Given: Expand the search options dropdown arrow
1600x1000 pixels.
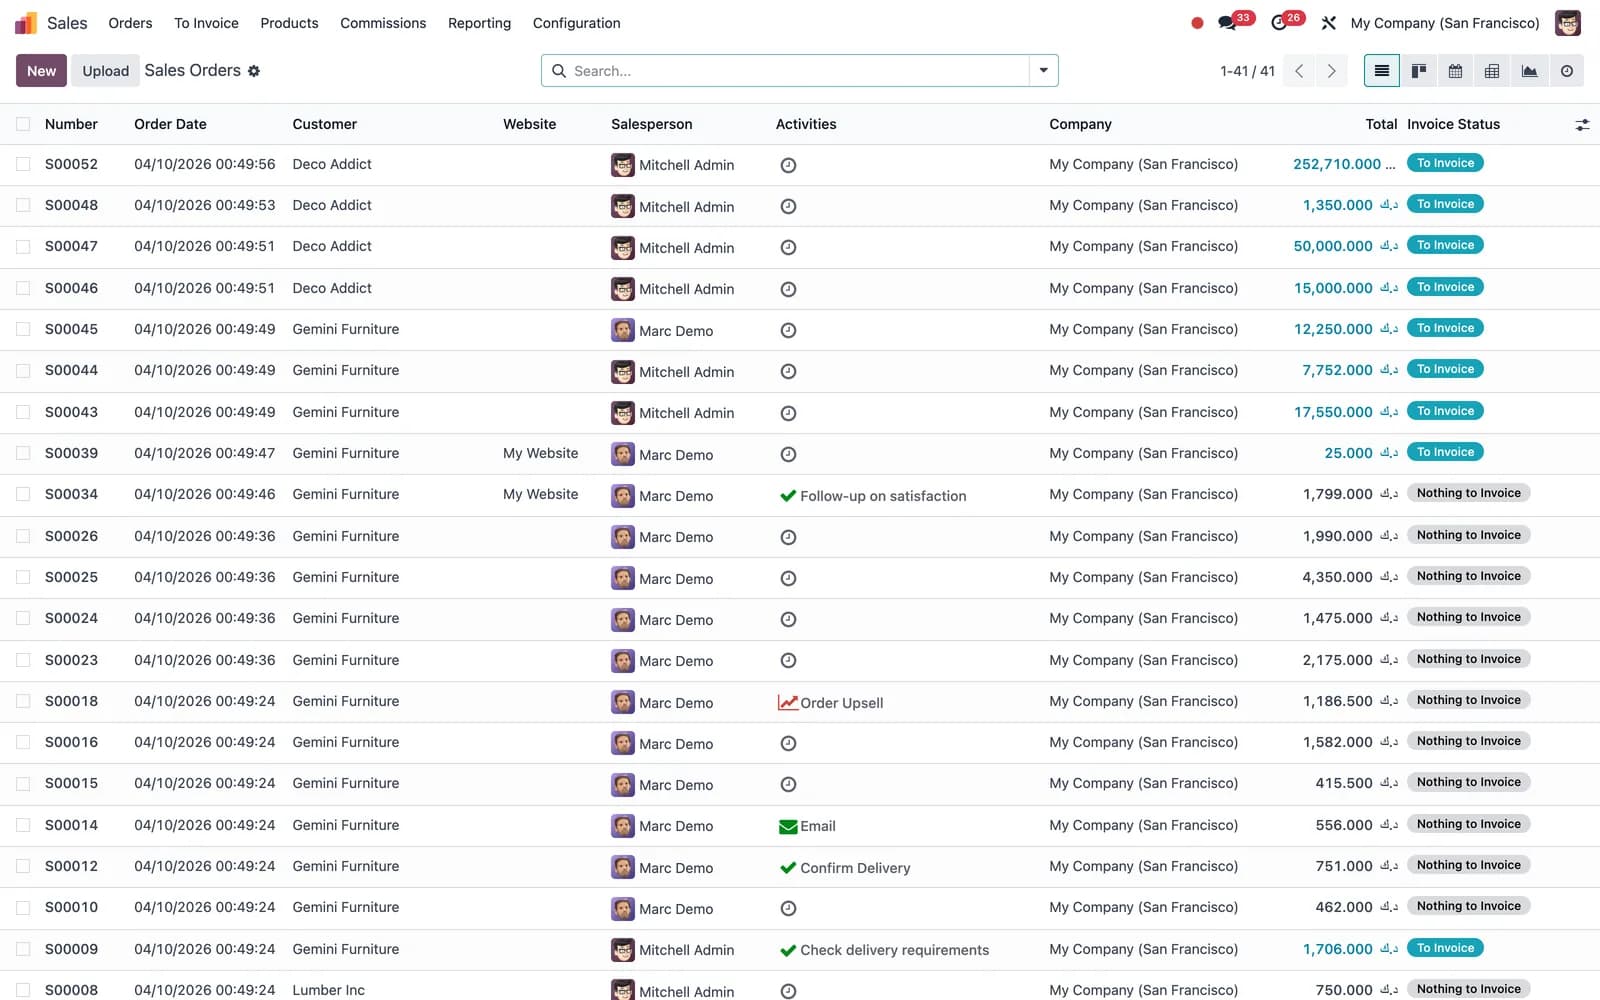Looking at the screenshot, I should click(x=1043, y=71).
